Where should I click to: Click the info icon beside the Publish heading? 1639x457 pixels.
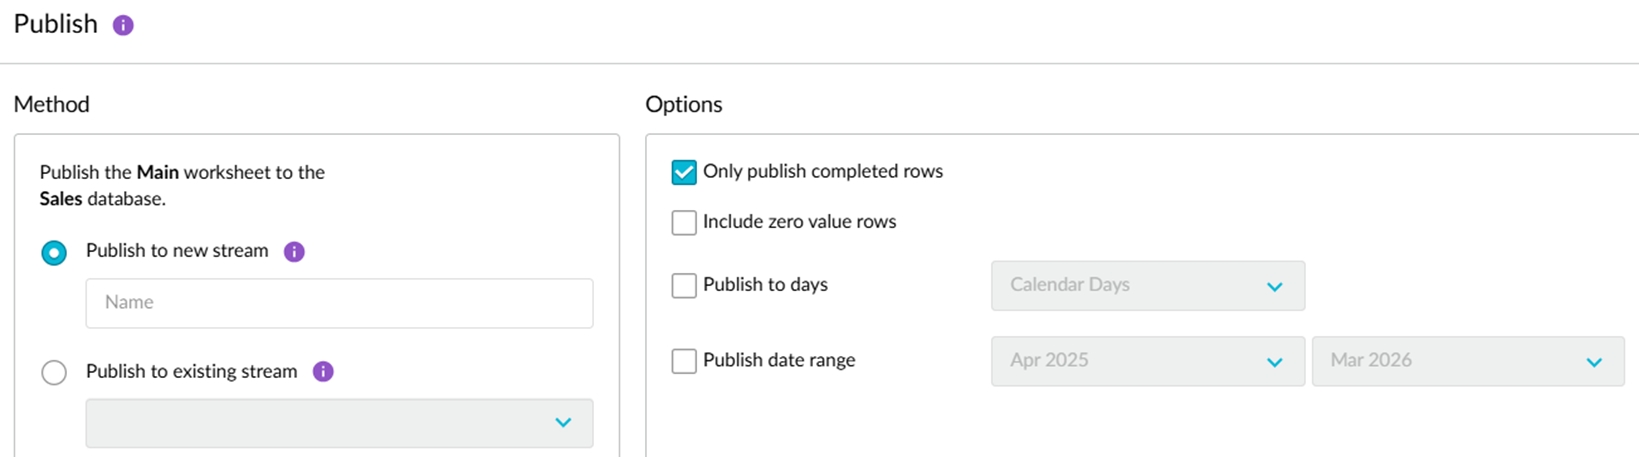click(123, 25)
